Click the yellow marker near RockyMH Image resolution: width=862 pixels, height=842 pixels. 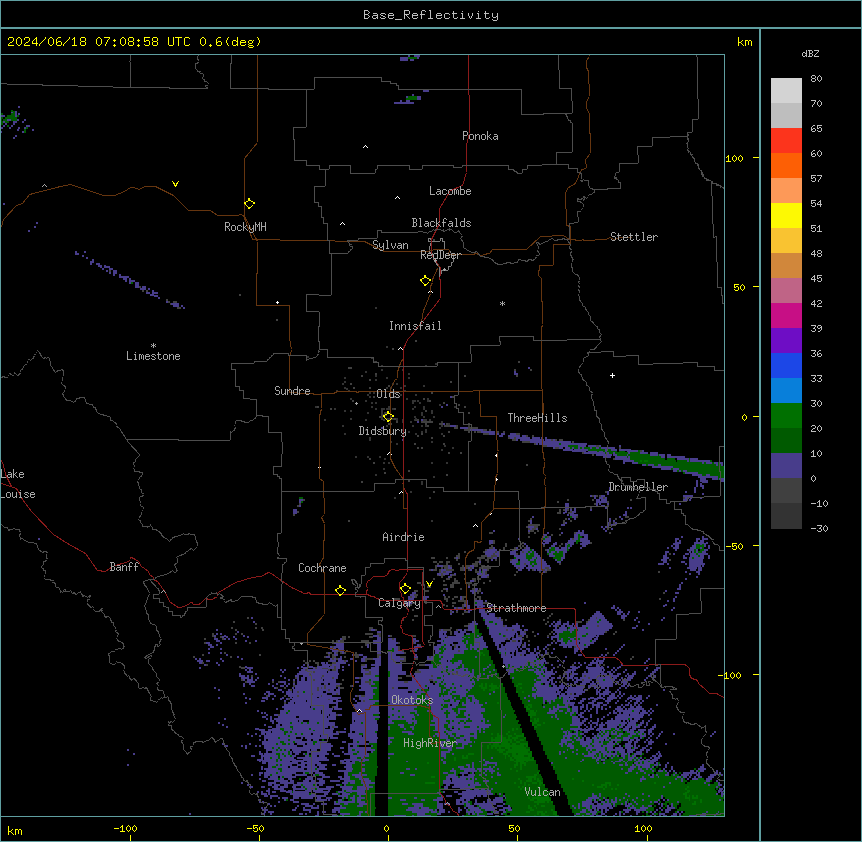(x=249, y=204)
